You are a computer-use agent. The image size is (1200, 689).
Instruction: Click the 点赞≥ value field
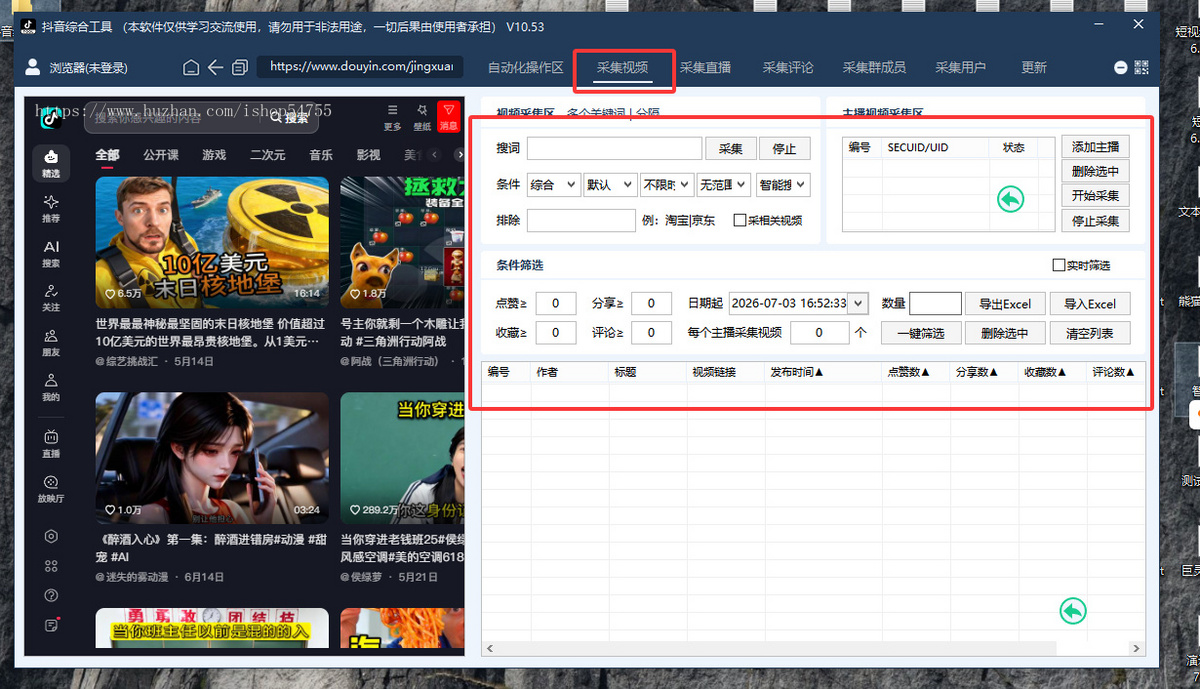pyautogui.click(x=556, y=303)
